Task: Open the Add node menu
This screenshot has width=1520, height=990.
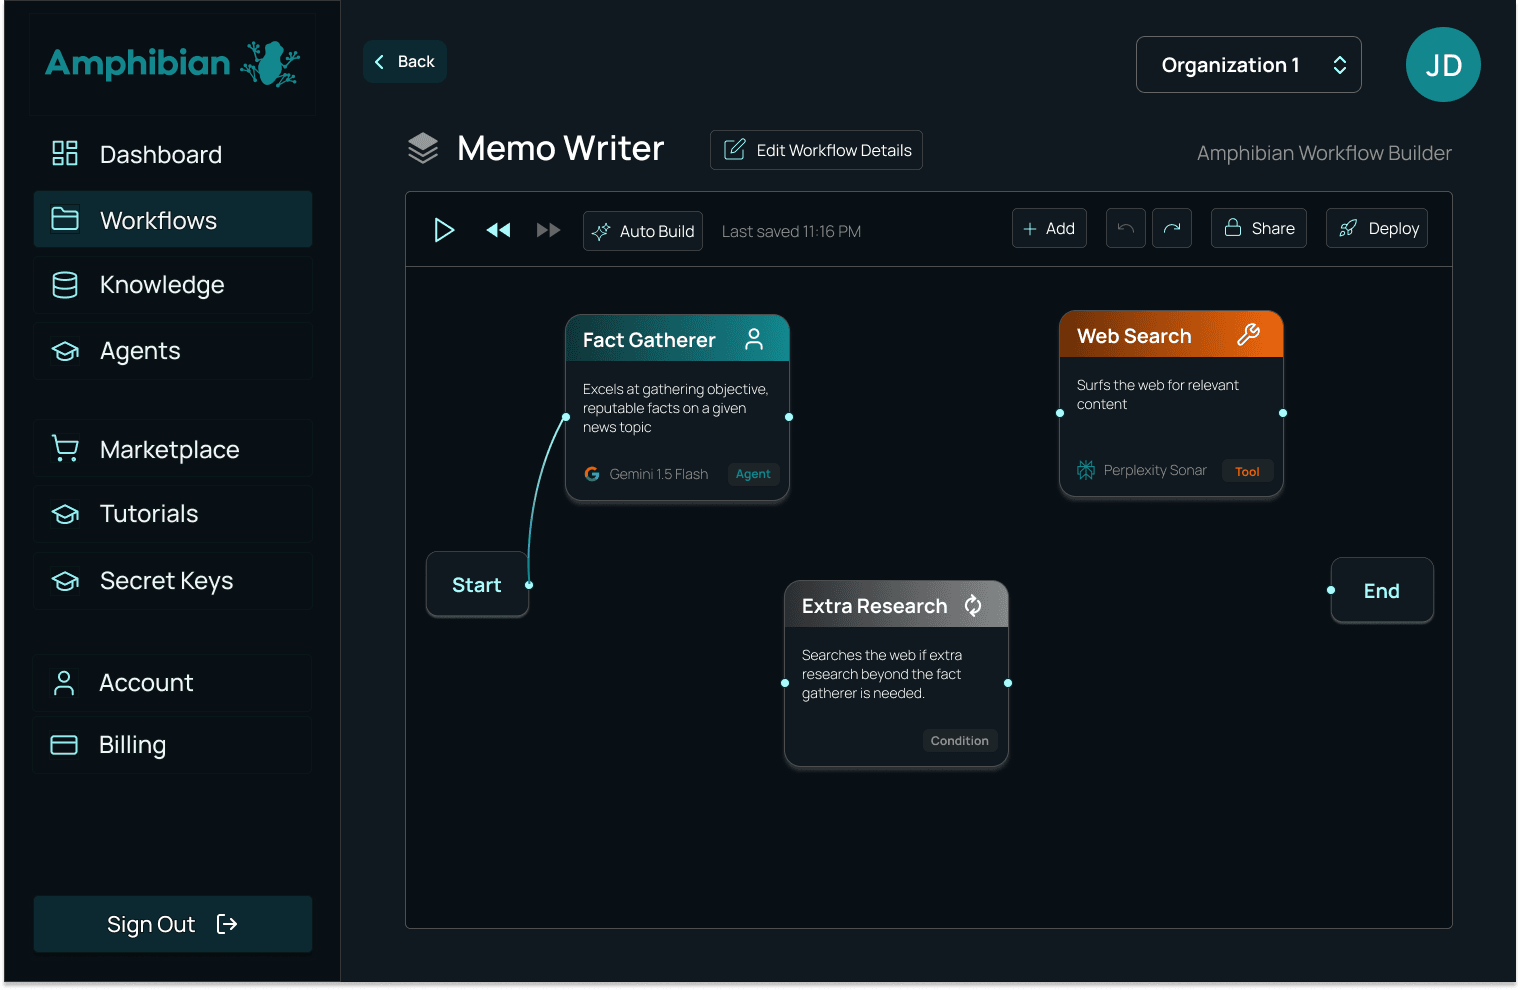Action: point(1049,228)
